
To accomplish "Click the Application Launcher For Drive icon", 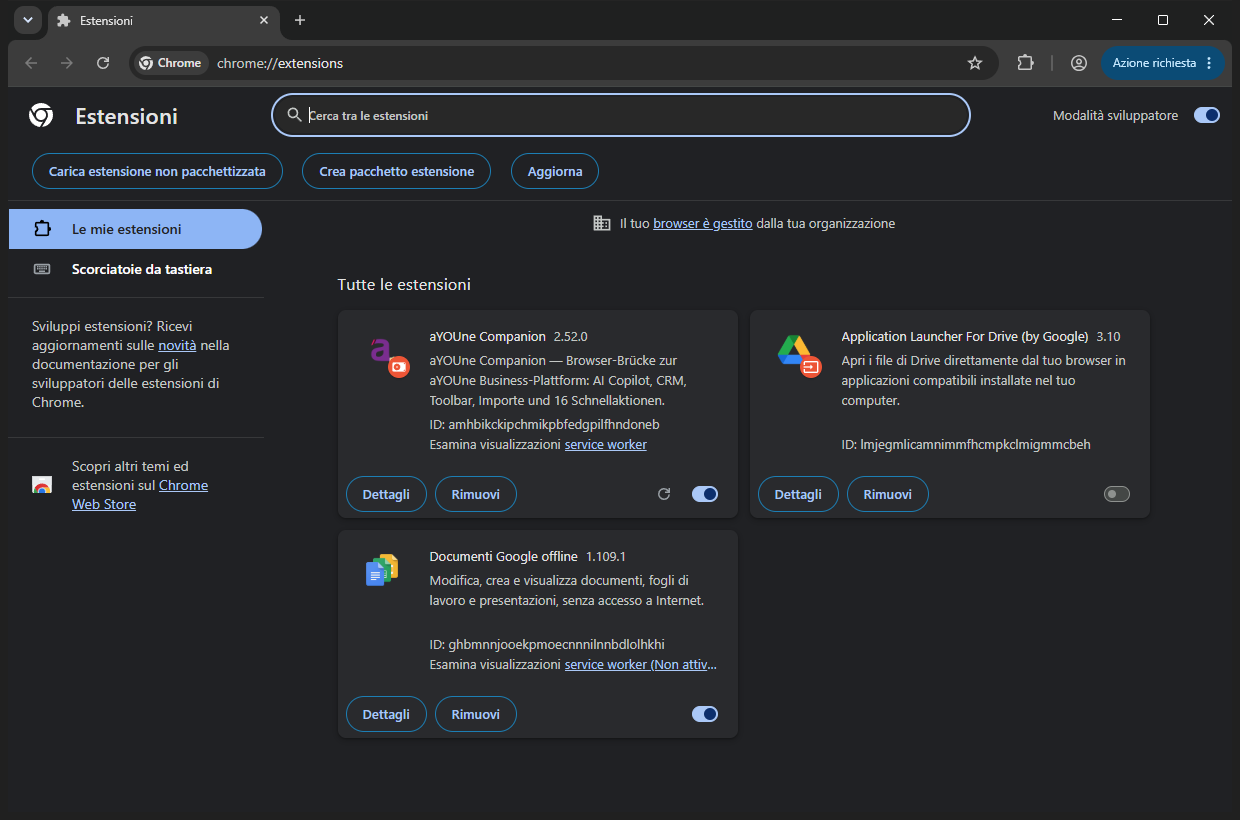I will (798, 355).
